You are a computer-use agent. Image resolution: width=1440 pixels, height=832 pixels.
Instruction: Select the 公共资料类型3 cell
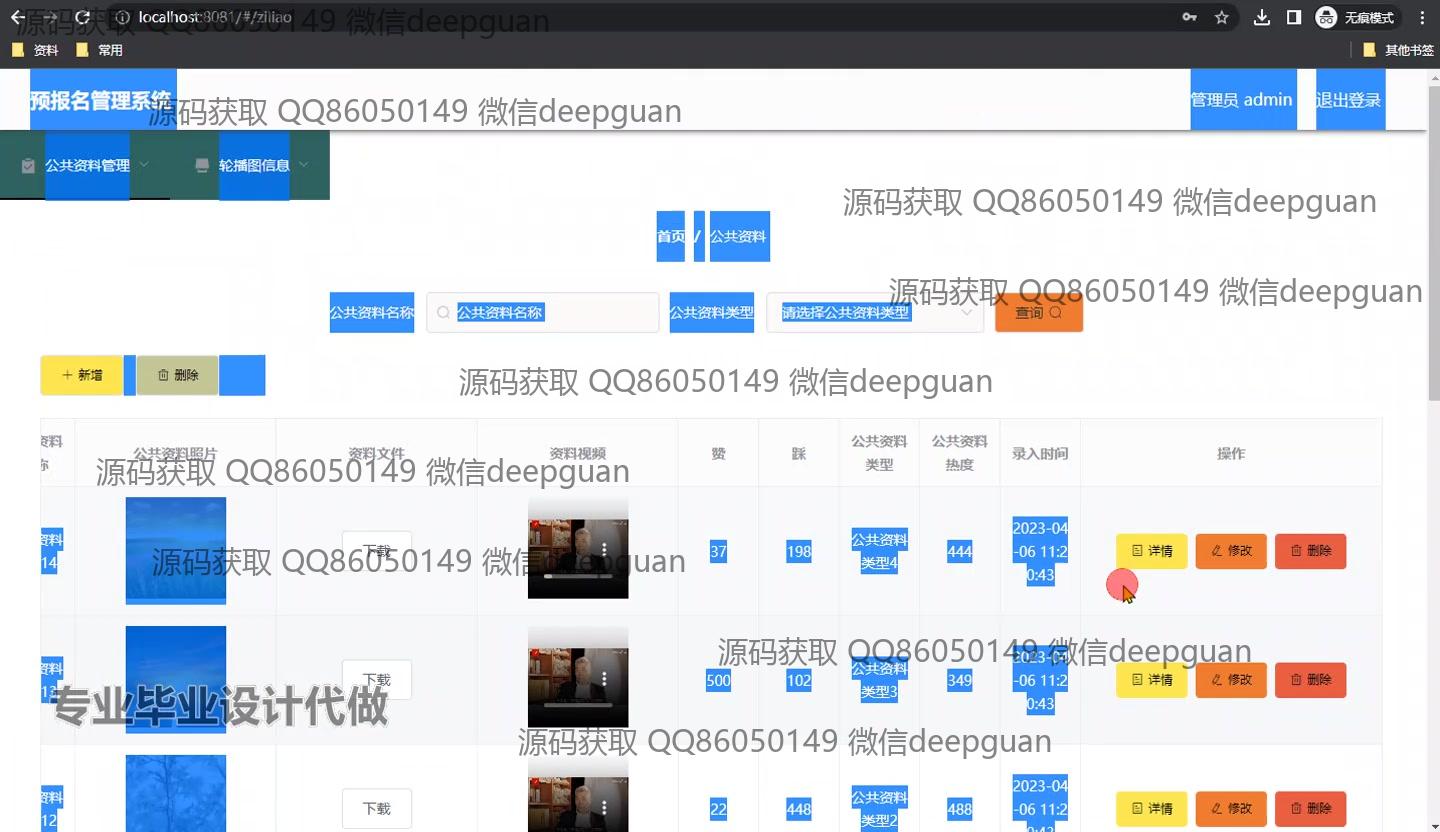click(x=879, y=680)
